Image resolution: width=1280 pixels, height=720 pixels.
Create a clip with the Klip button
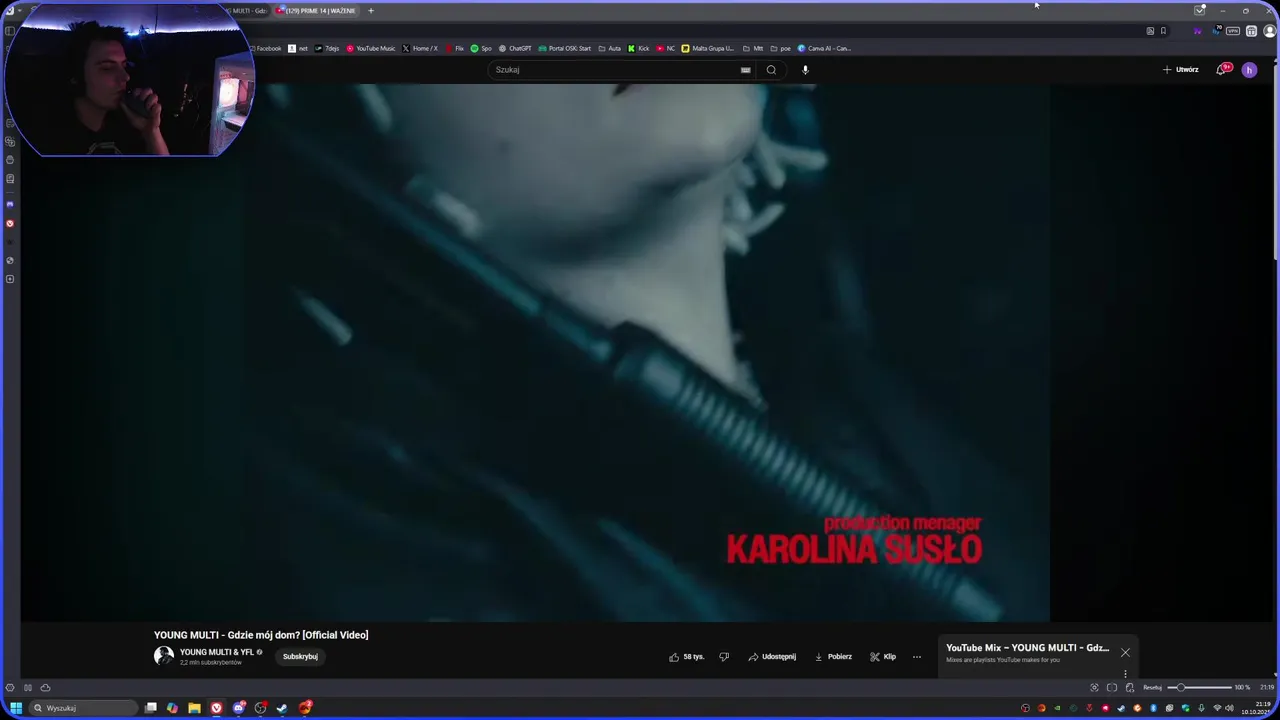click(883, 657)
